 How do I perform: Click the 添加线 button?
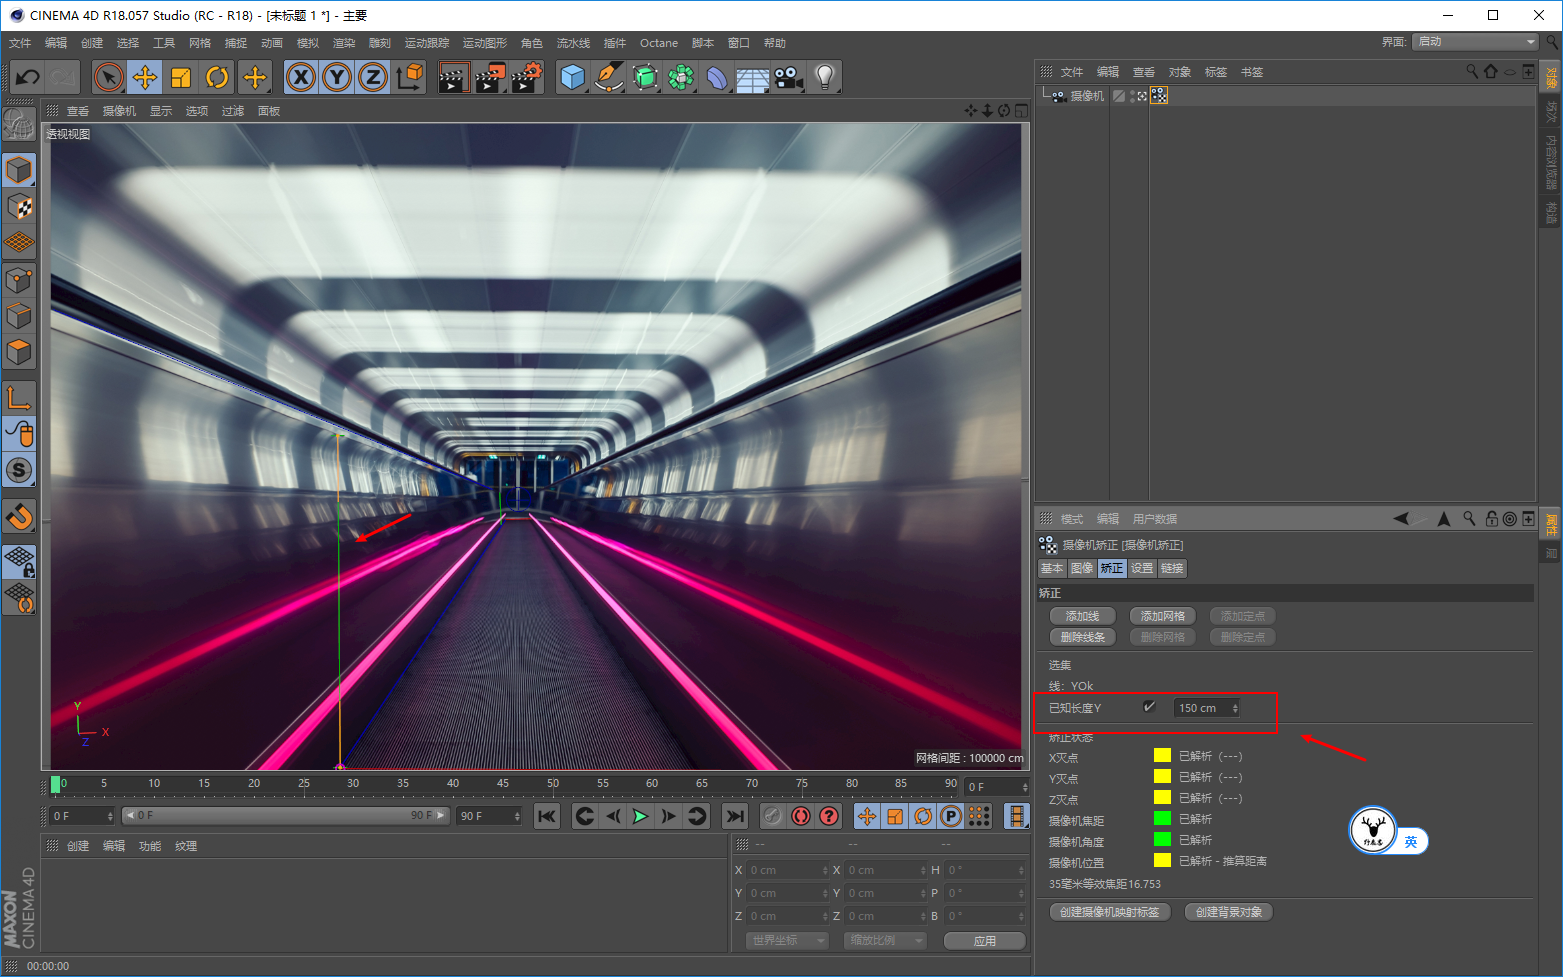click(1082, 616)
